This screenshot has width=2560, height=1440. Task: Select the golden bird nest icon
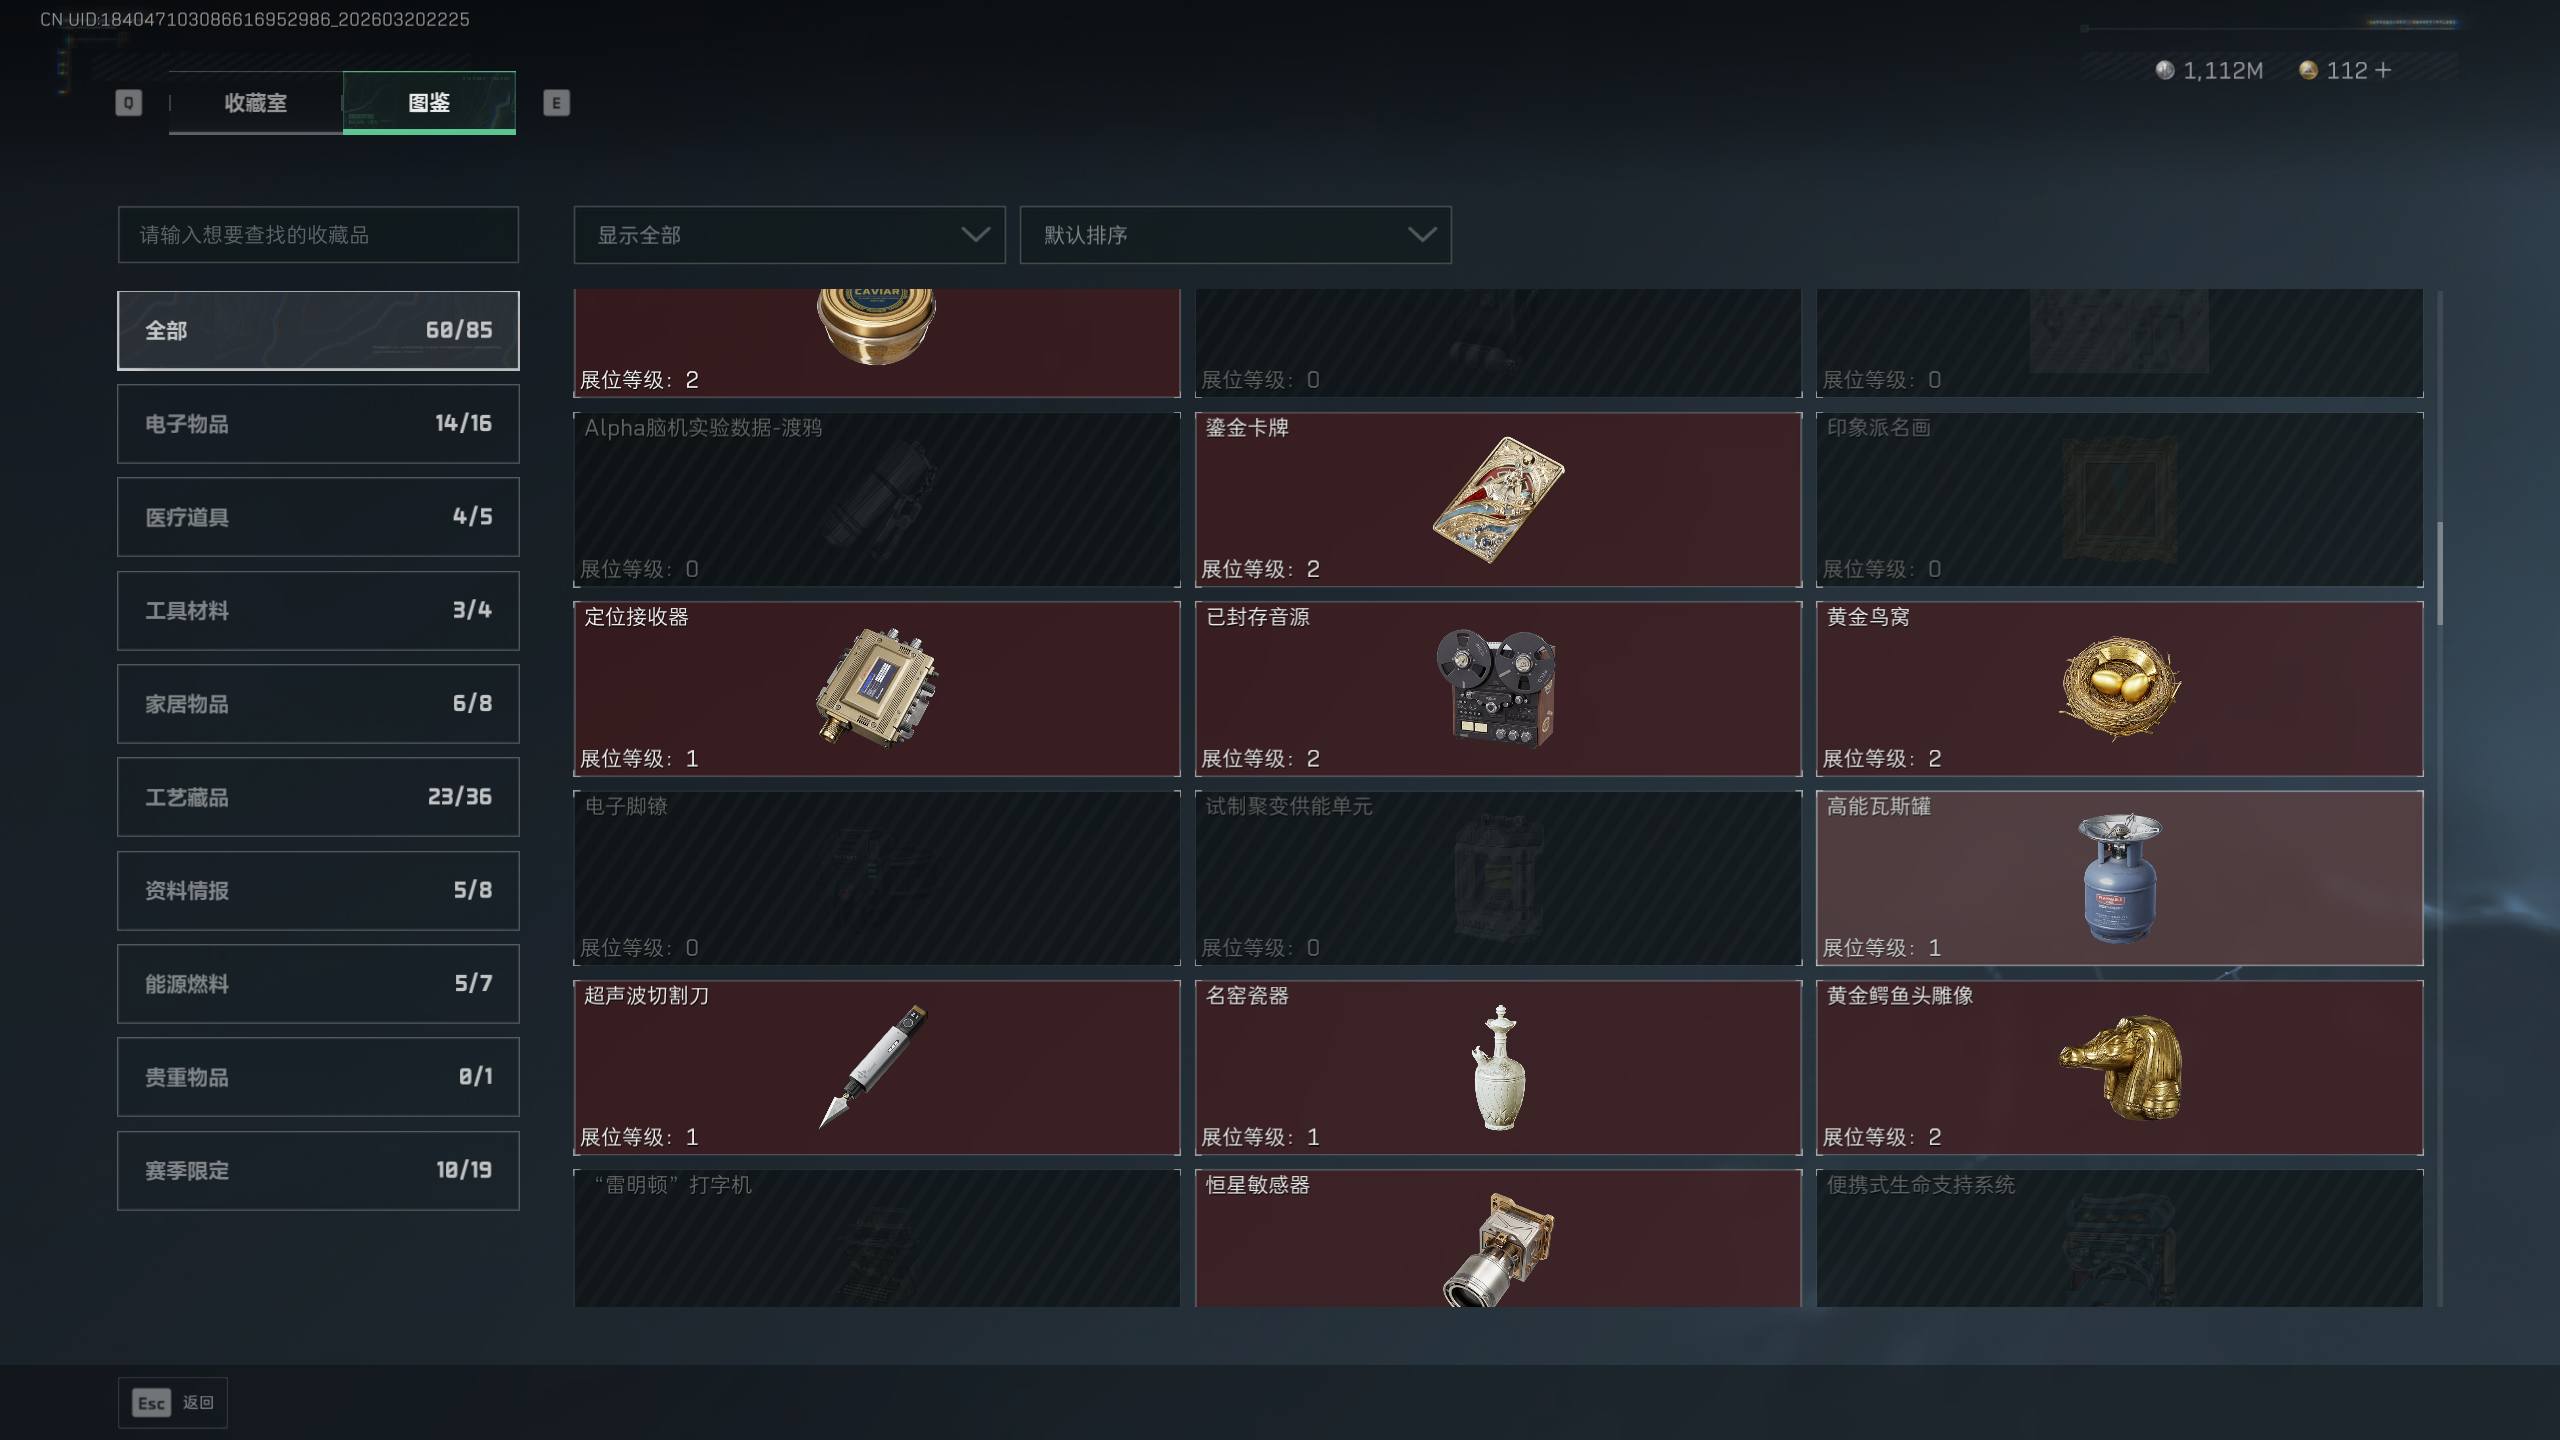tap(2119, 688)
